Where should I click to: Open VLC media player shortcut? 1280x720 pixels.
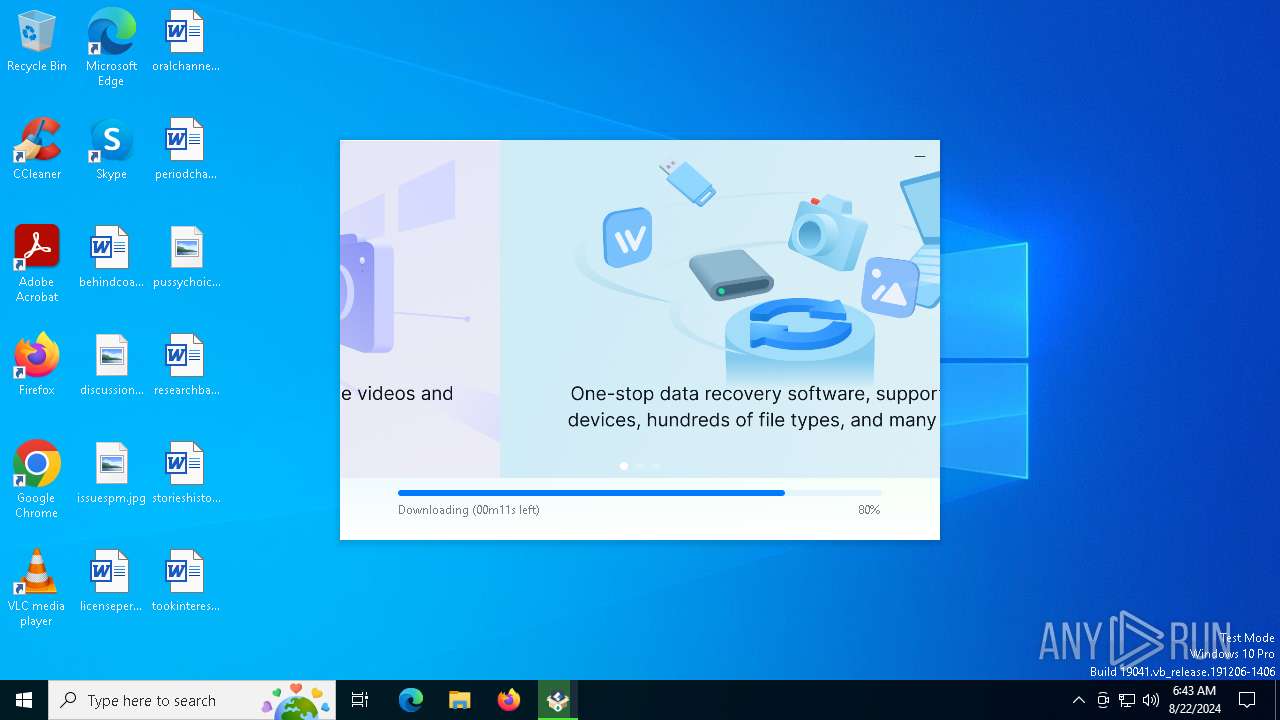pyautogui.click(x=37, y=588)
